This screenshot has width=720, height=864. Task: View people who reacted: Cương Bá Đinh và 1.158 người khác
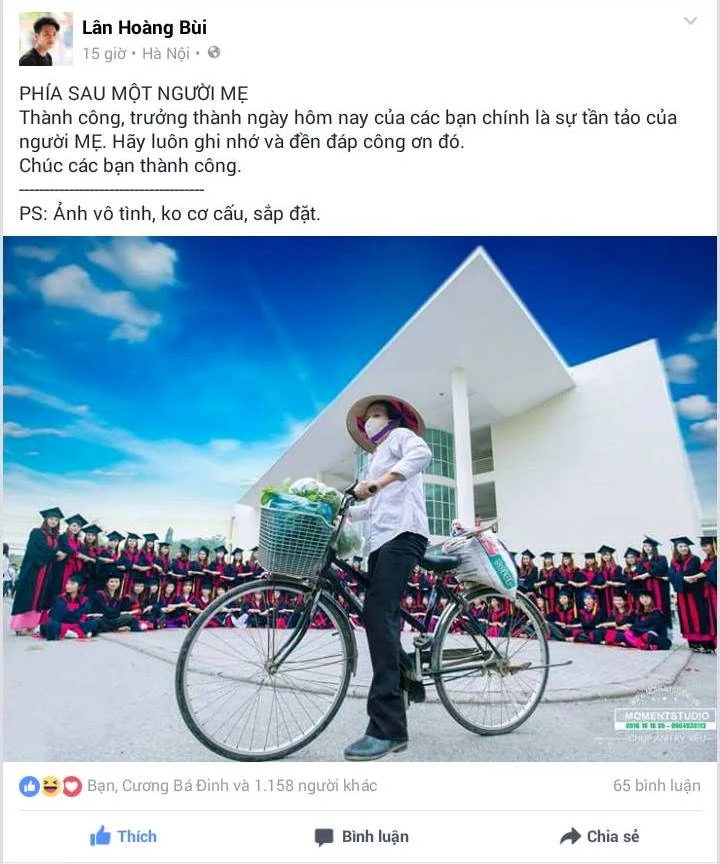click(x=232, y=786)
